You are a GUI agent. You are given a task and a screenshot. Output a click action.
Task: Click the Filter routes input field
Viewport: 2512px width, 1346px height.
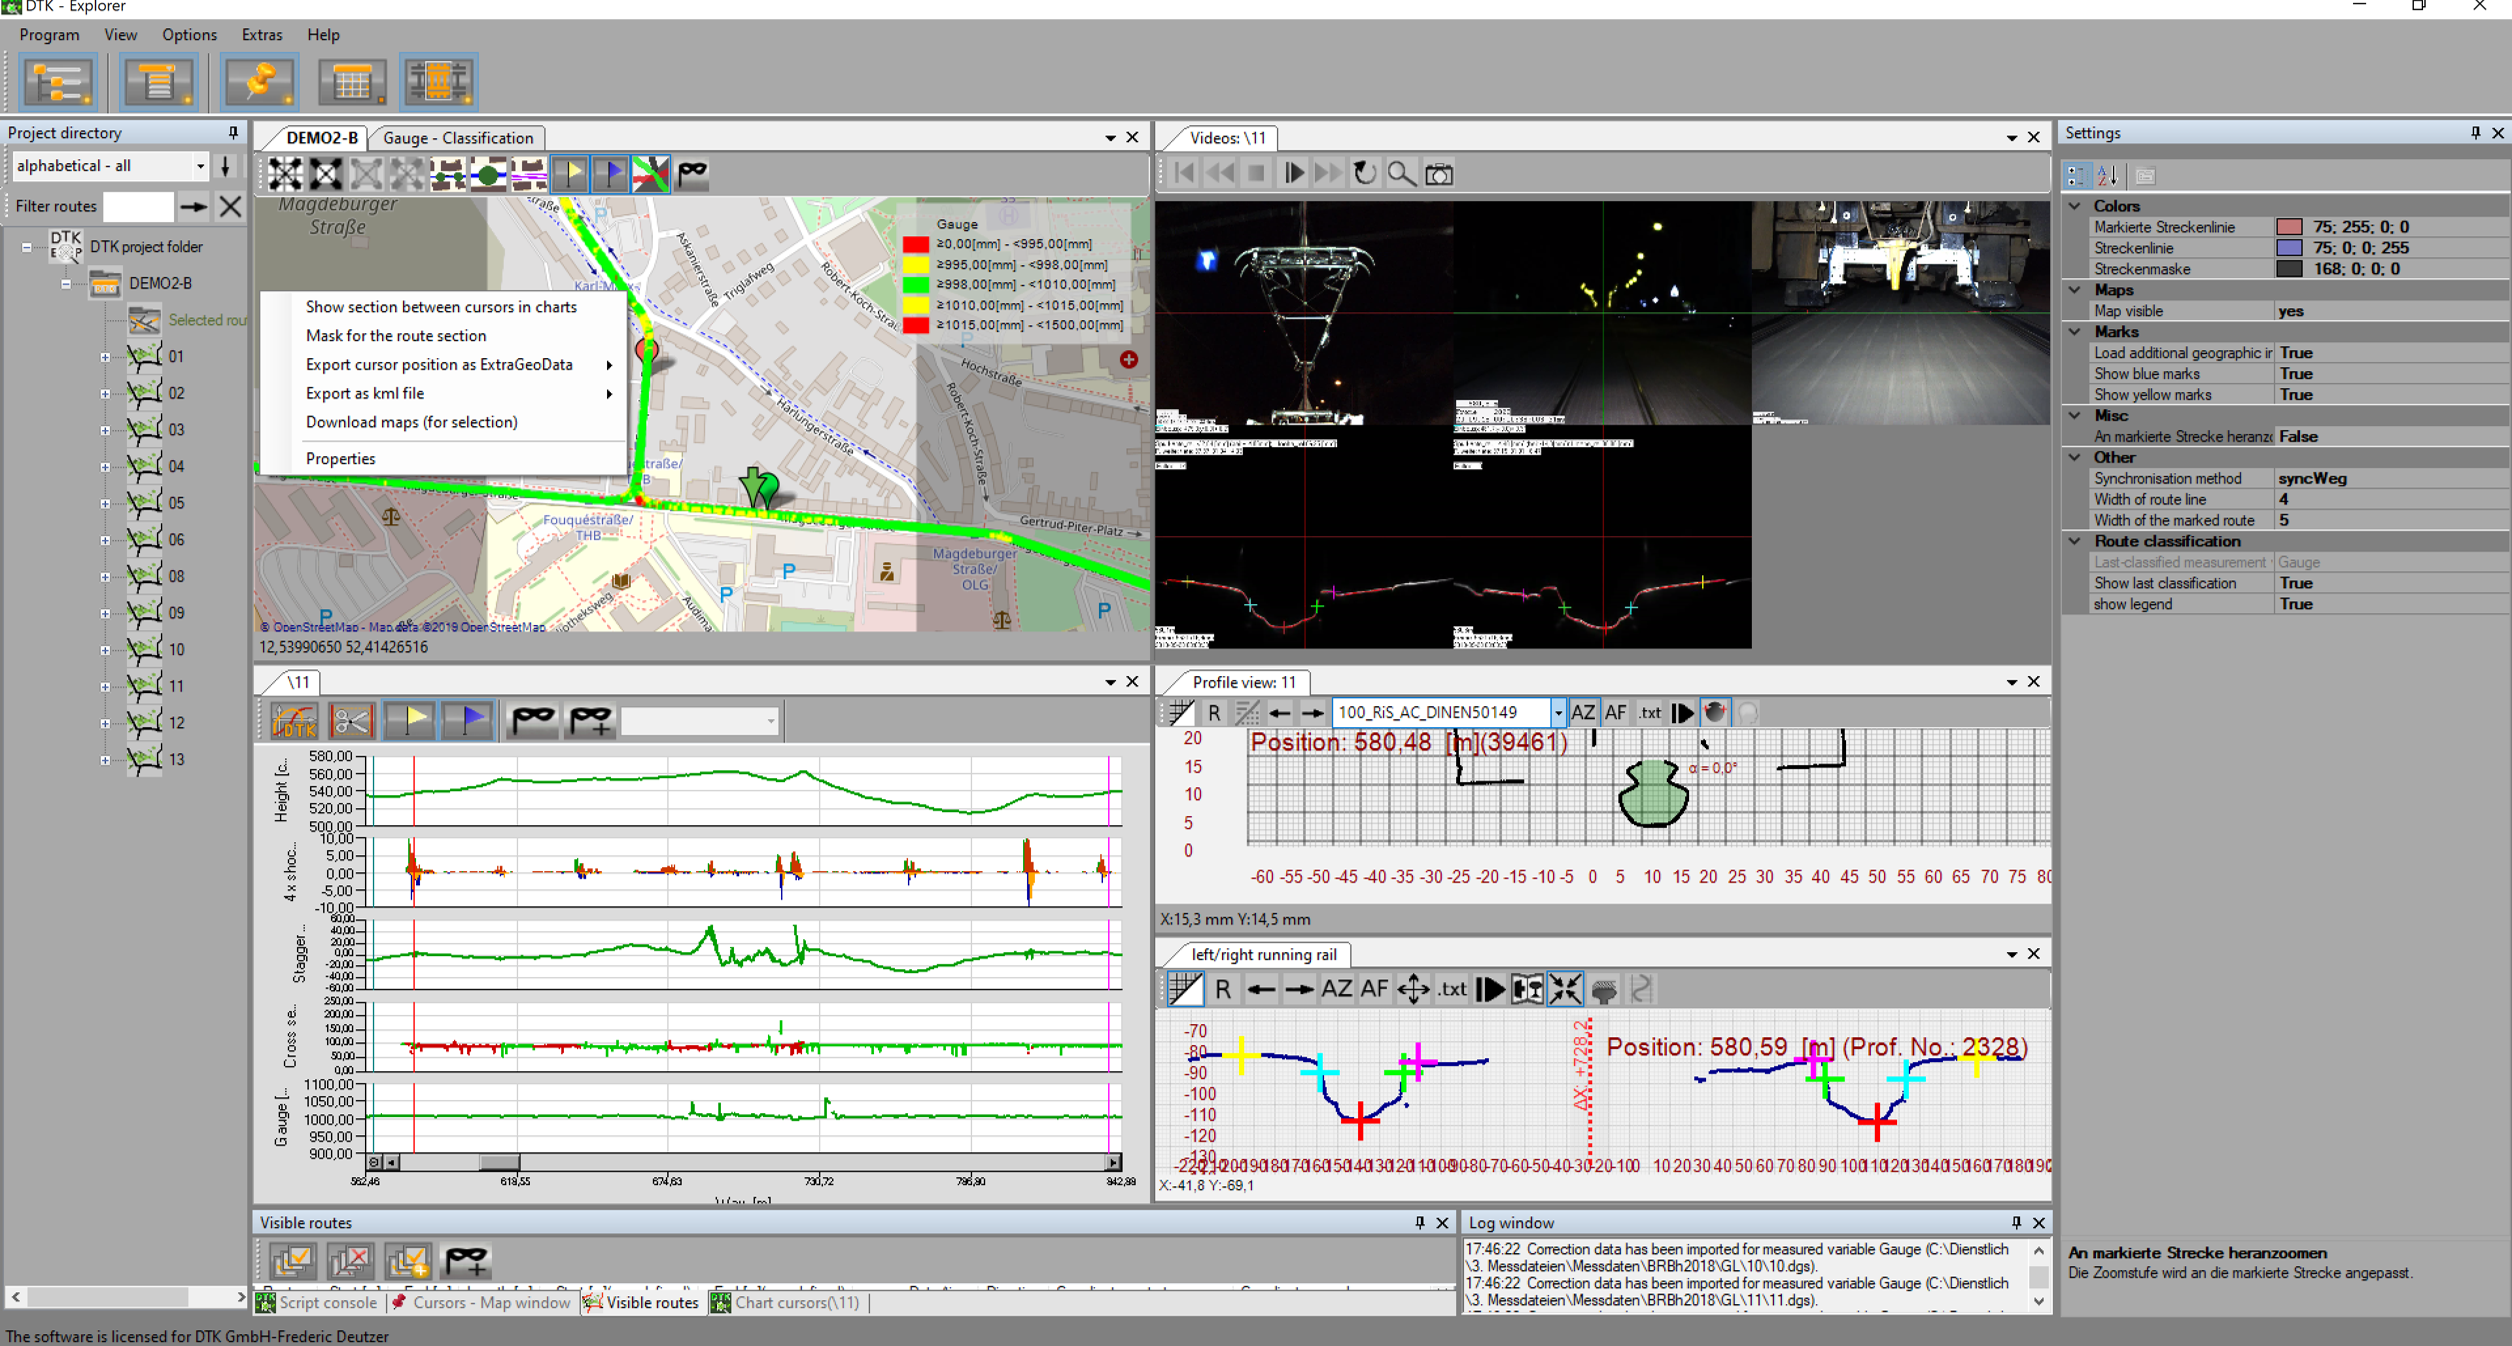coord(139,206)
